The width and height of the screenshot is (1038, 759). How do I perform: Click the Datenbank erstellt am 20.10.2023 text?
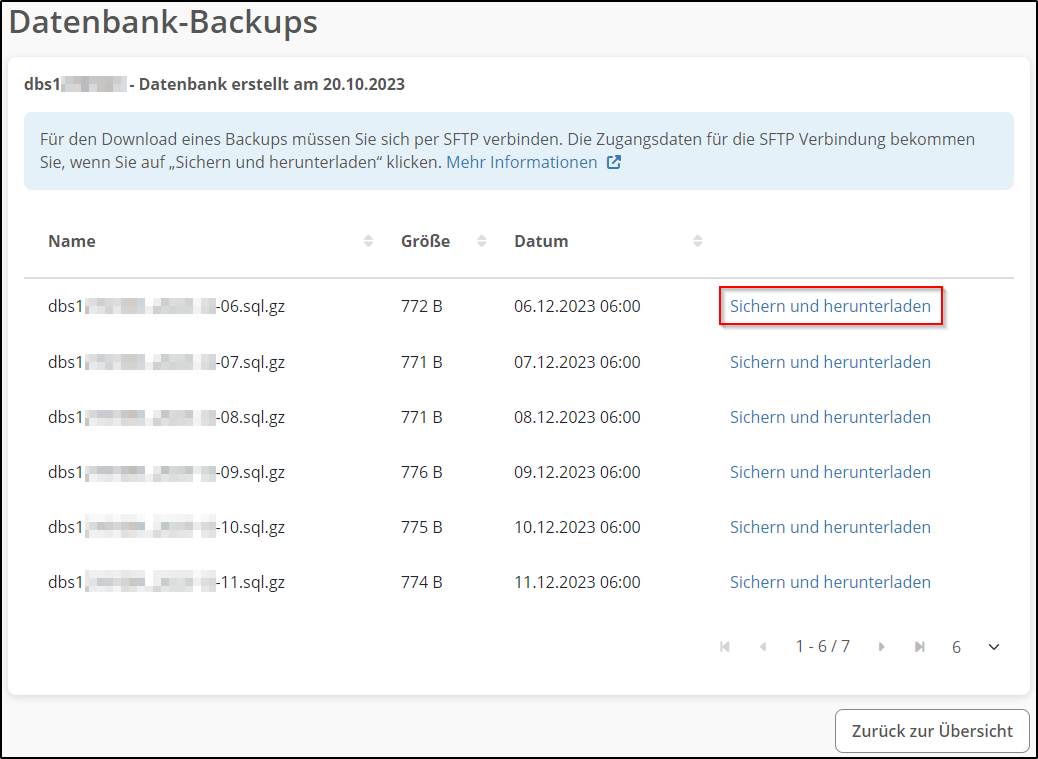[271, 84]
